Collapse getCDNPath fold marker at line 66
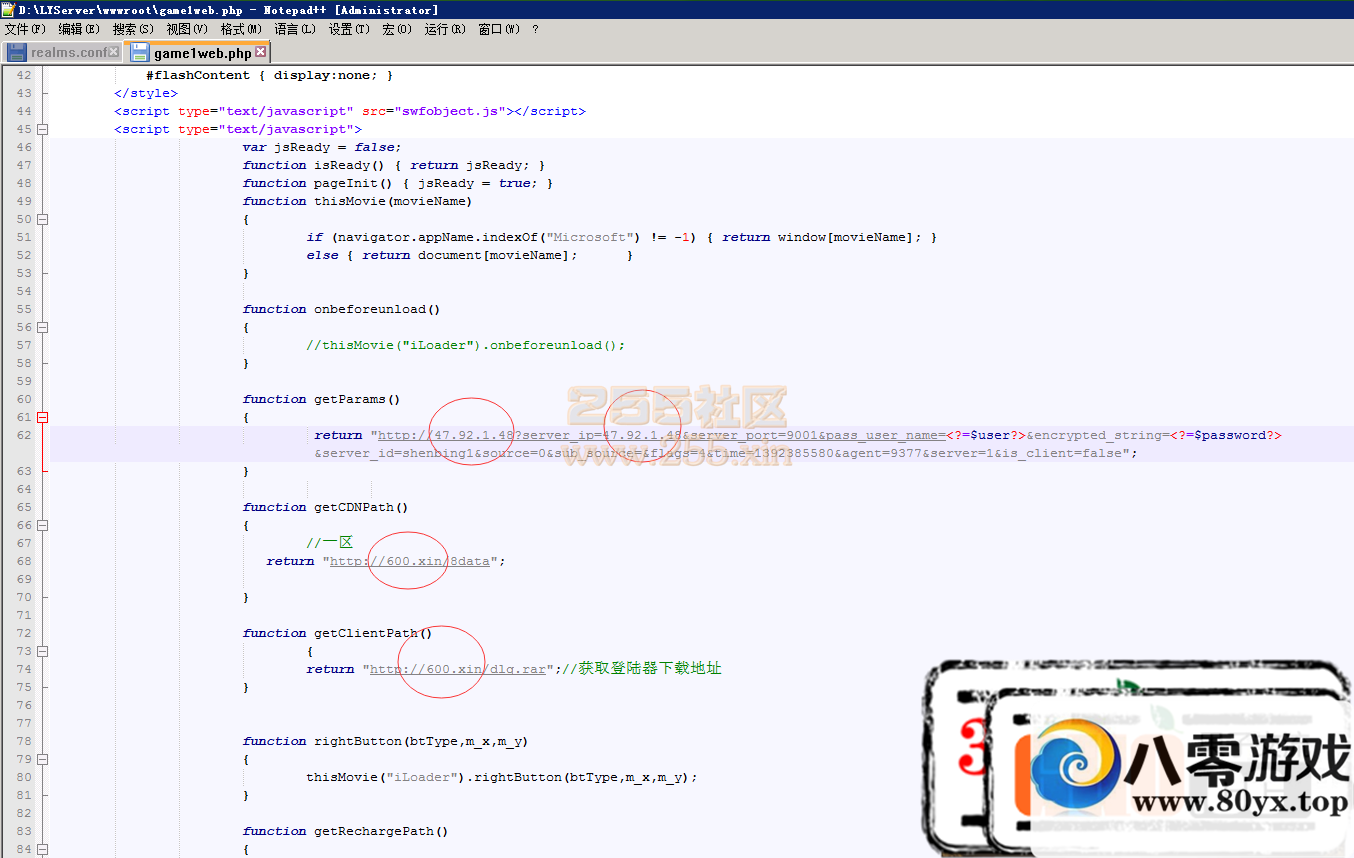This screenshot has height=858, width=1354. click(x=43, y=525)
